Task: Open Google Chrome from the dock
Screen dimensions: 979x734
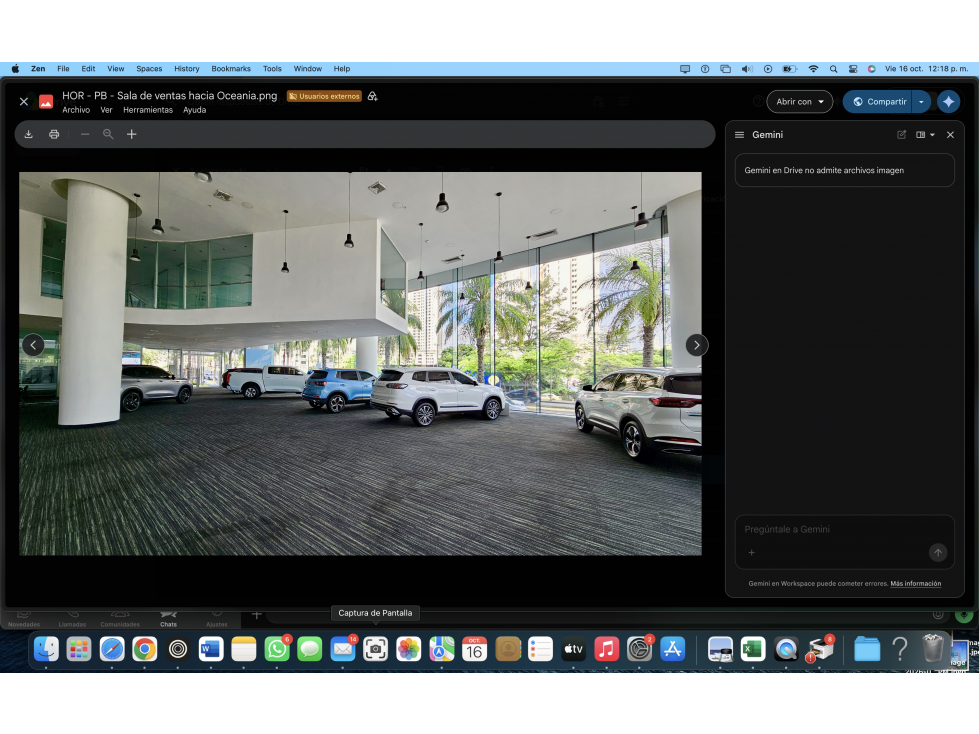Action: pos(145,650)
